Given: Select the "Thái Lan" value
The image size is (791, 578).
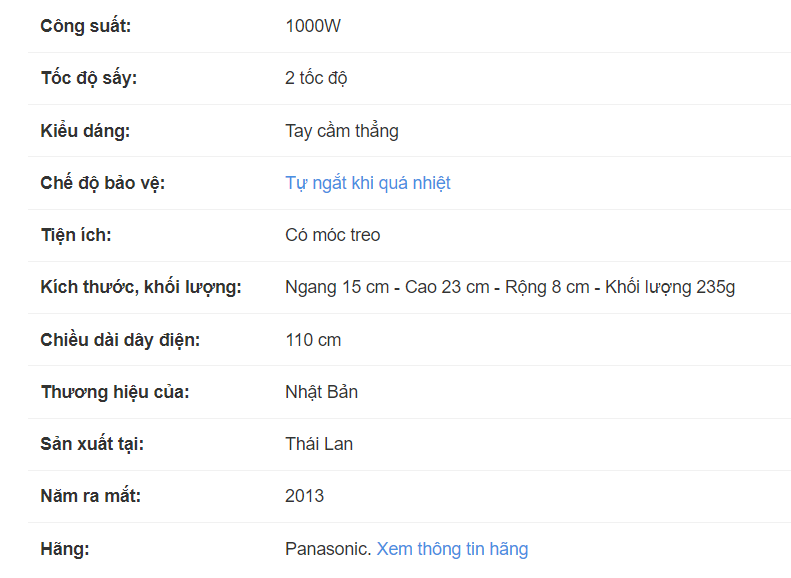Looking at the screenshot, I should pyautogui.click(x=318, y=444).
